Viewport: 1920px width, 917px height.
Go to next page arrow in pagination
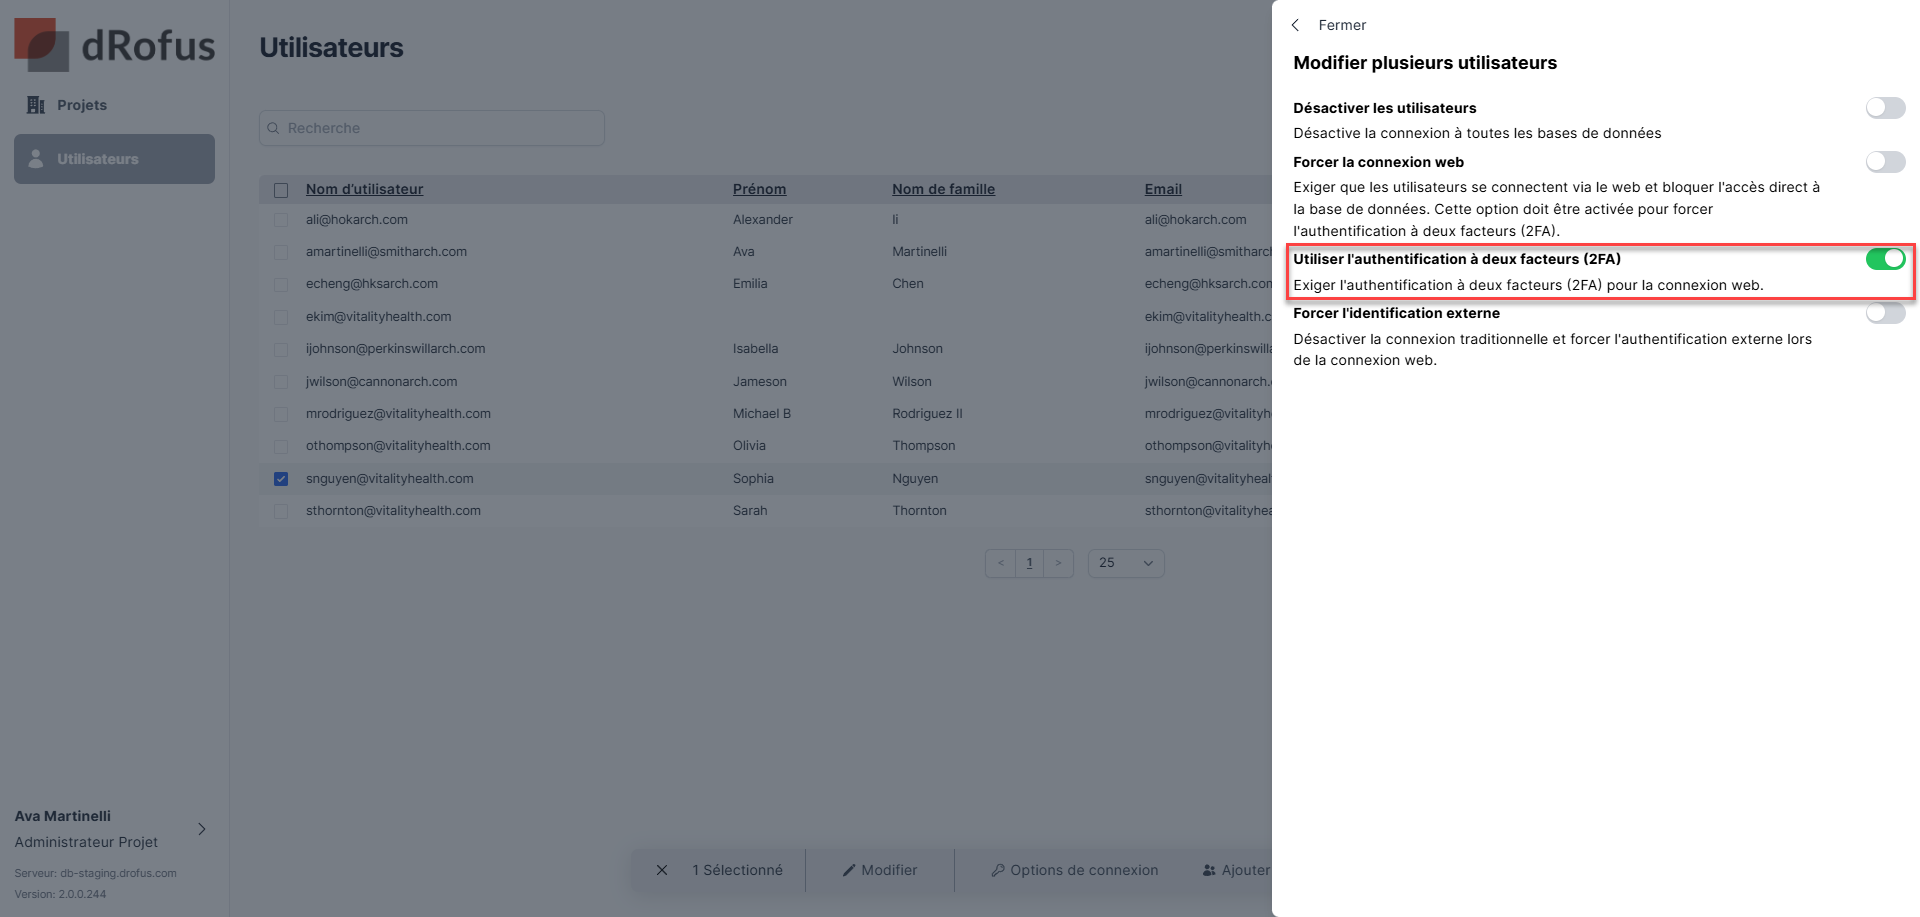pyautogui.click(x=1058, y=563)
